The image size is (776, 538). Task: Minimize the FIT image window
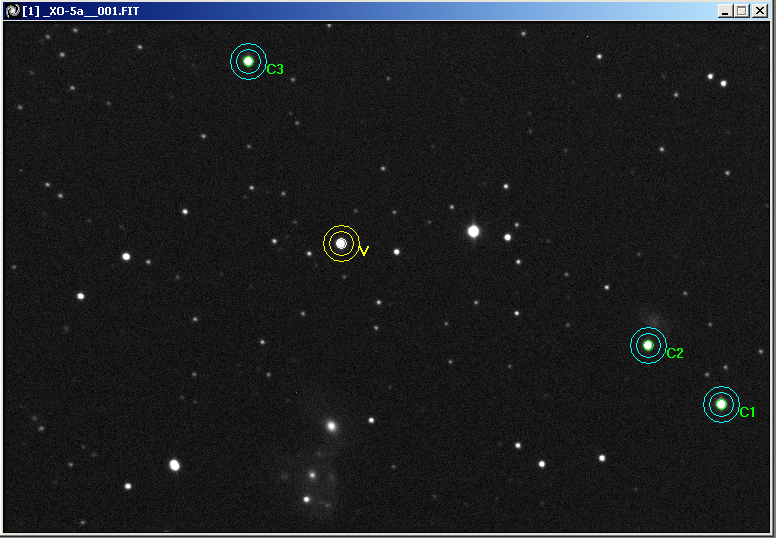[x=725, y=10]
